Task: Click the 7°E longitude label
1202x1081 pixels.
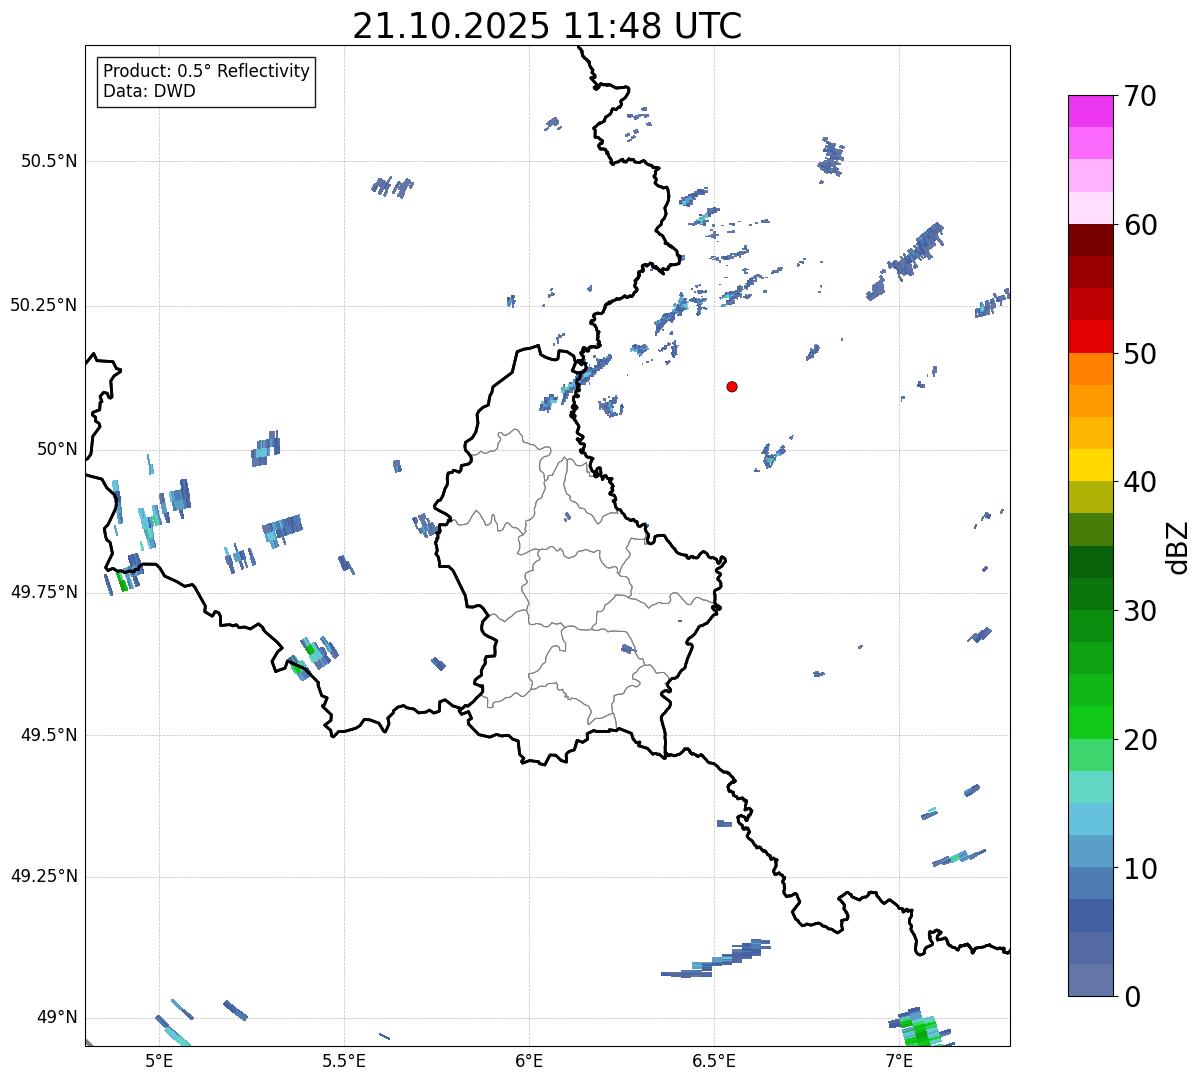Action: 899,1061
